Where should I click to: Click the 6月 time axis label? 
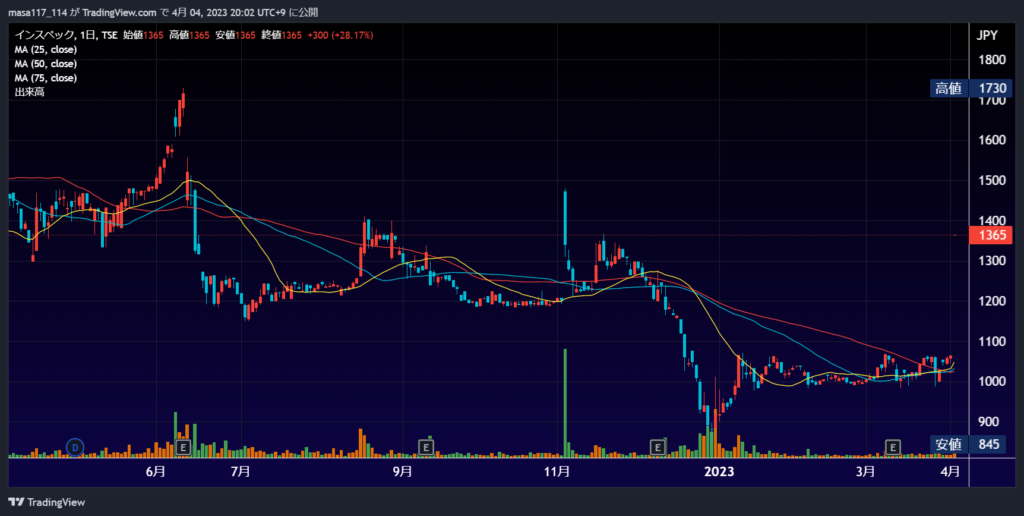pyautogui.click(x=155, y=472)
